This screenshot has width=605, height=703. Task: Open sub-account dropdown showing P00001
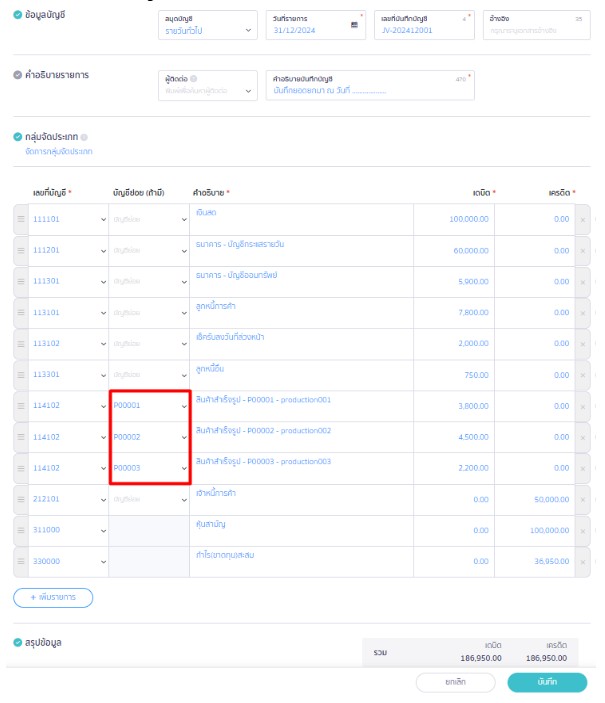(148, 406)
